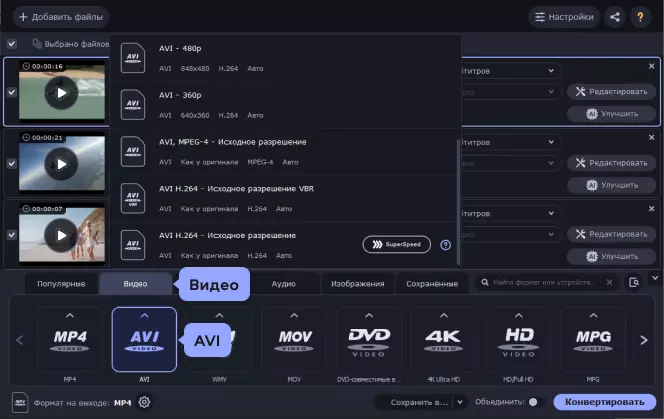The image size is (664, 419).
Task: Click Edit button for second file
Action: (611, 163)
